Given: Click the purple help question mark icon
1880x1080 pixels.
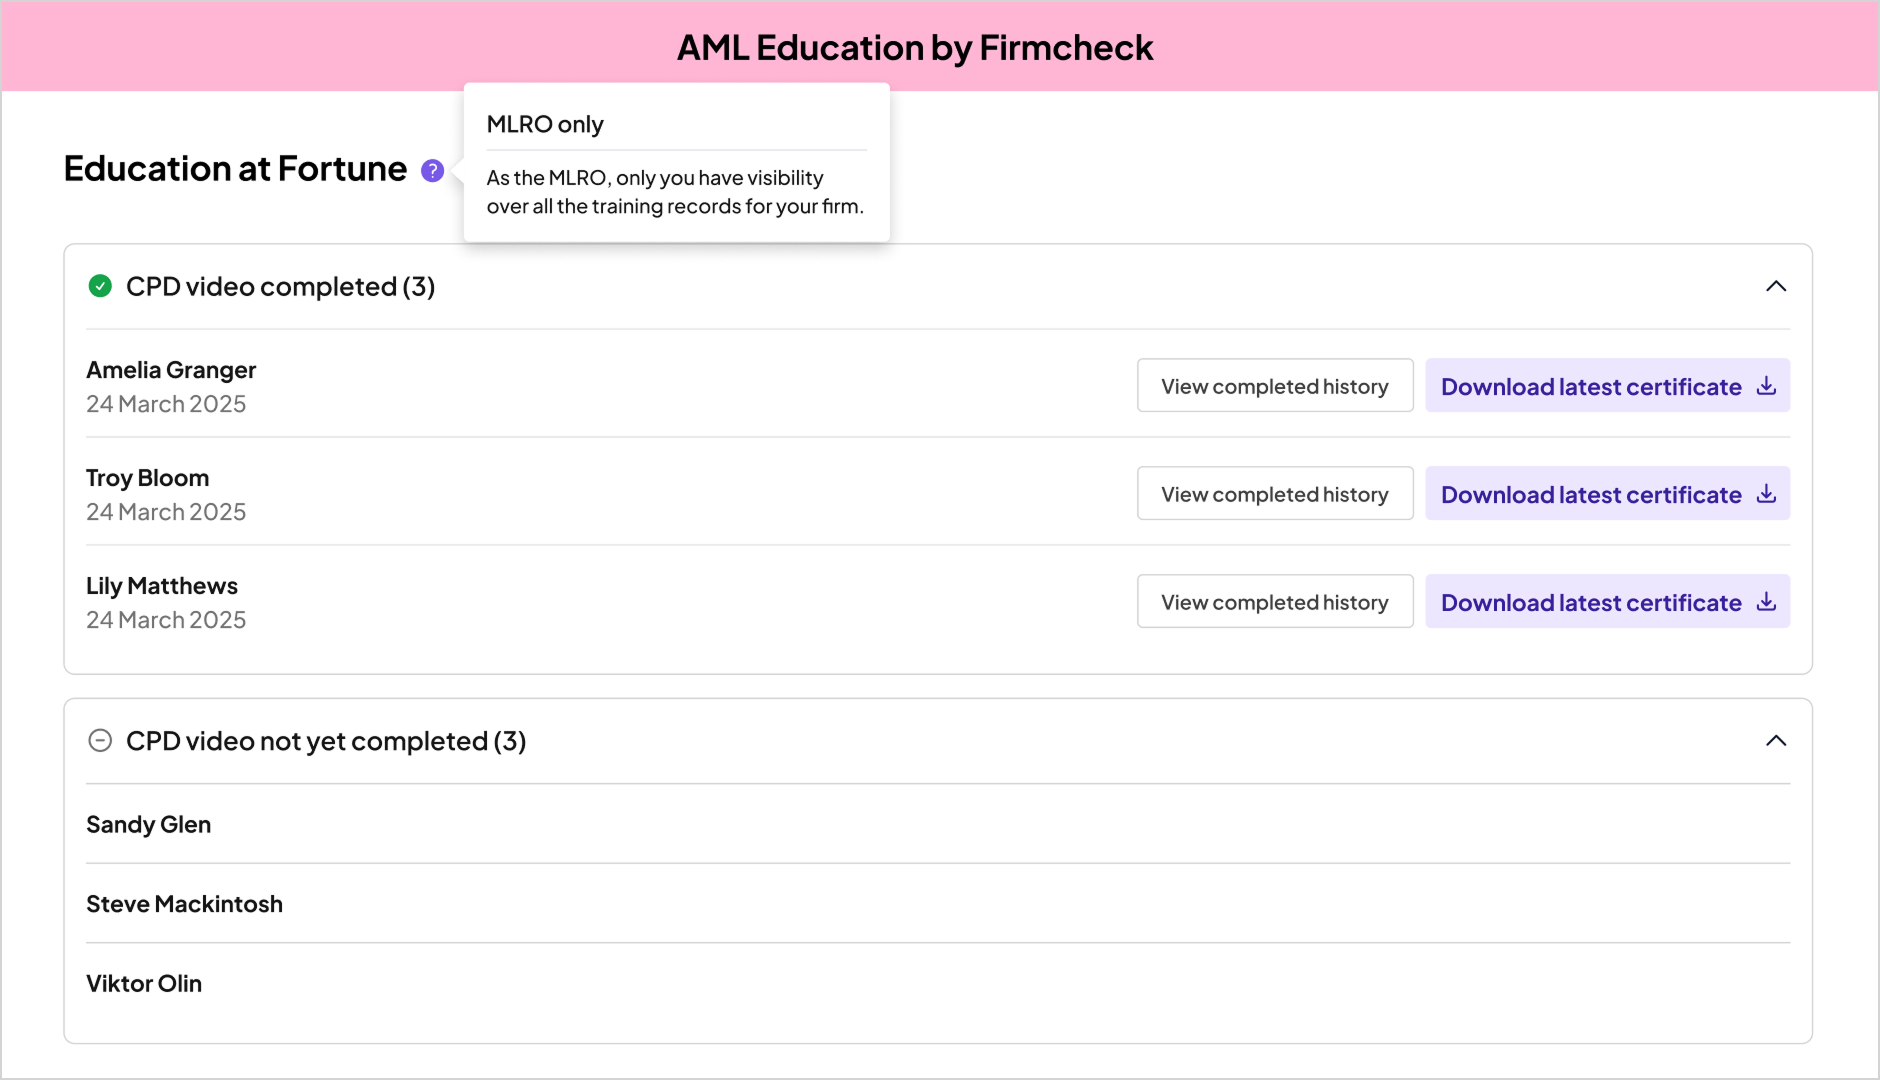Looking at the screenshot, I should pyautogui.click(x=432, y=171).
